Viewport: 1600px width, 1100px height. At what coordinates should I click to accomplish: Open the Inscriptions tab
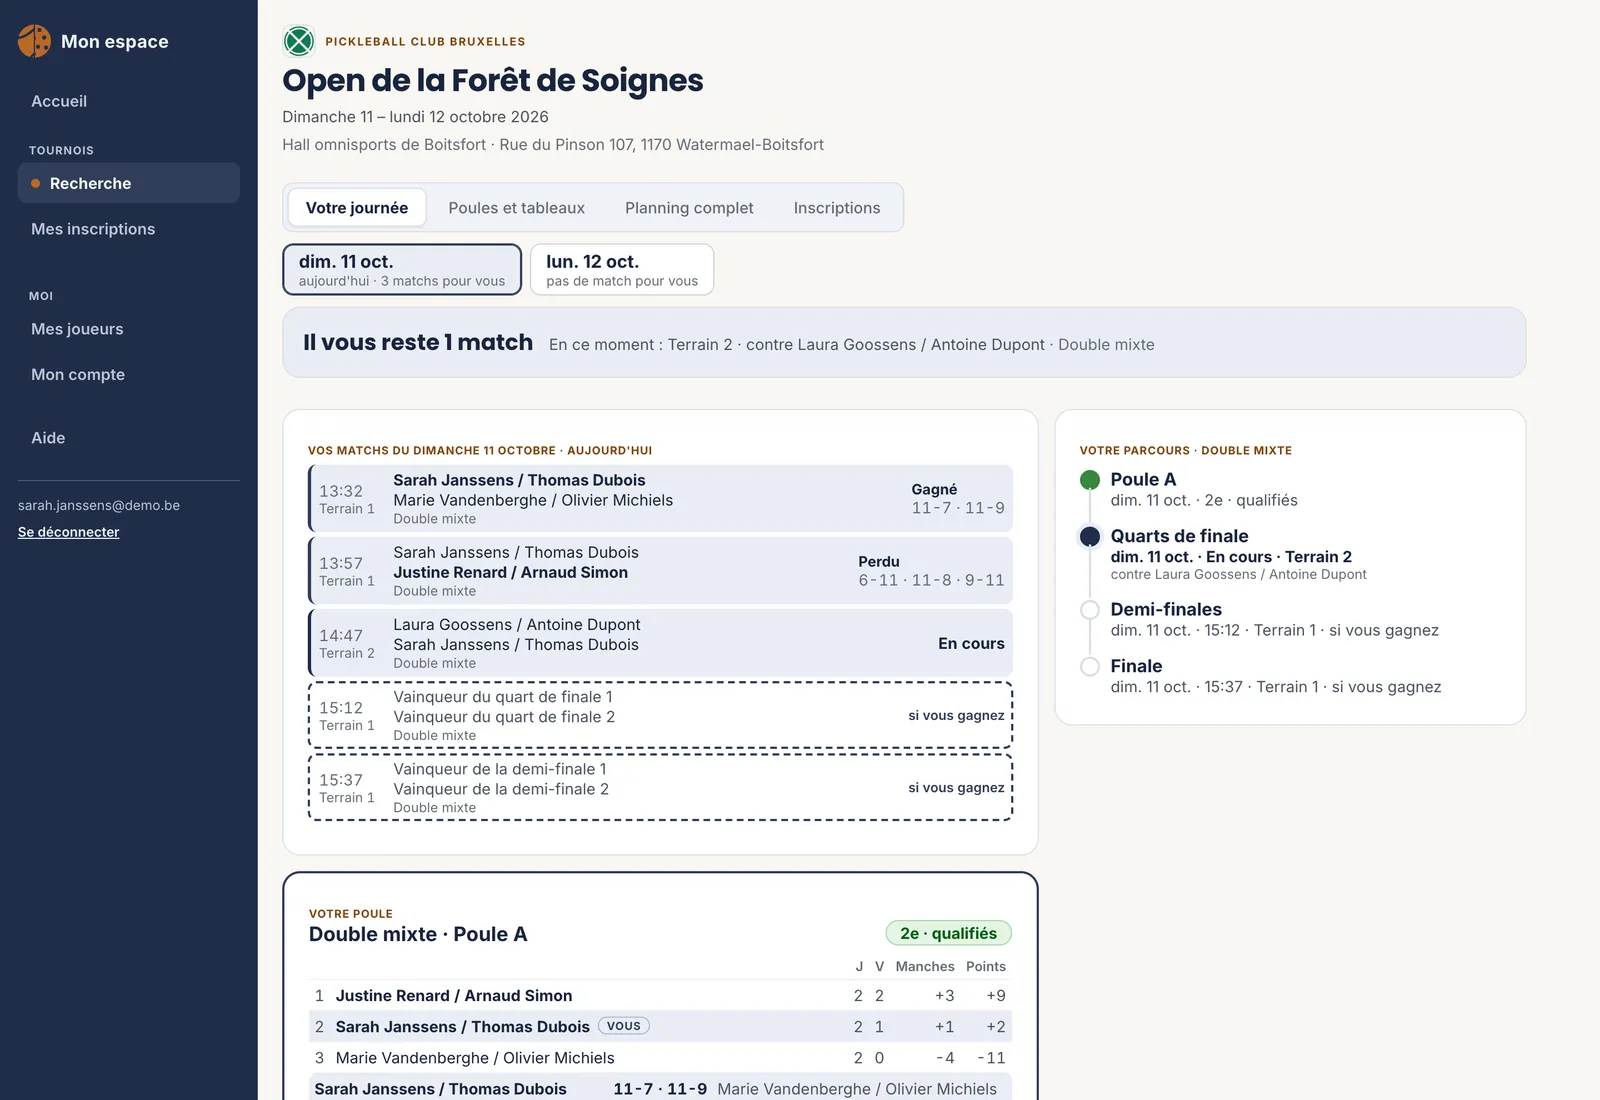click(837, 208)
